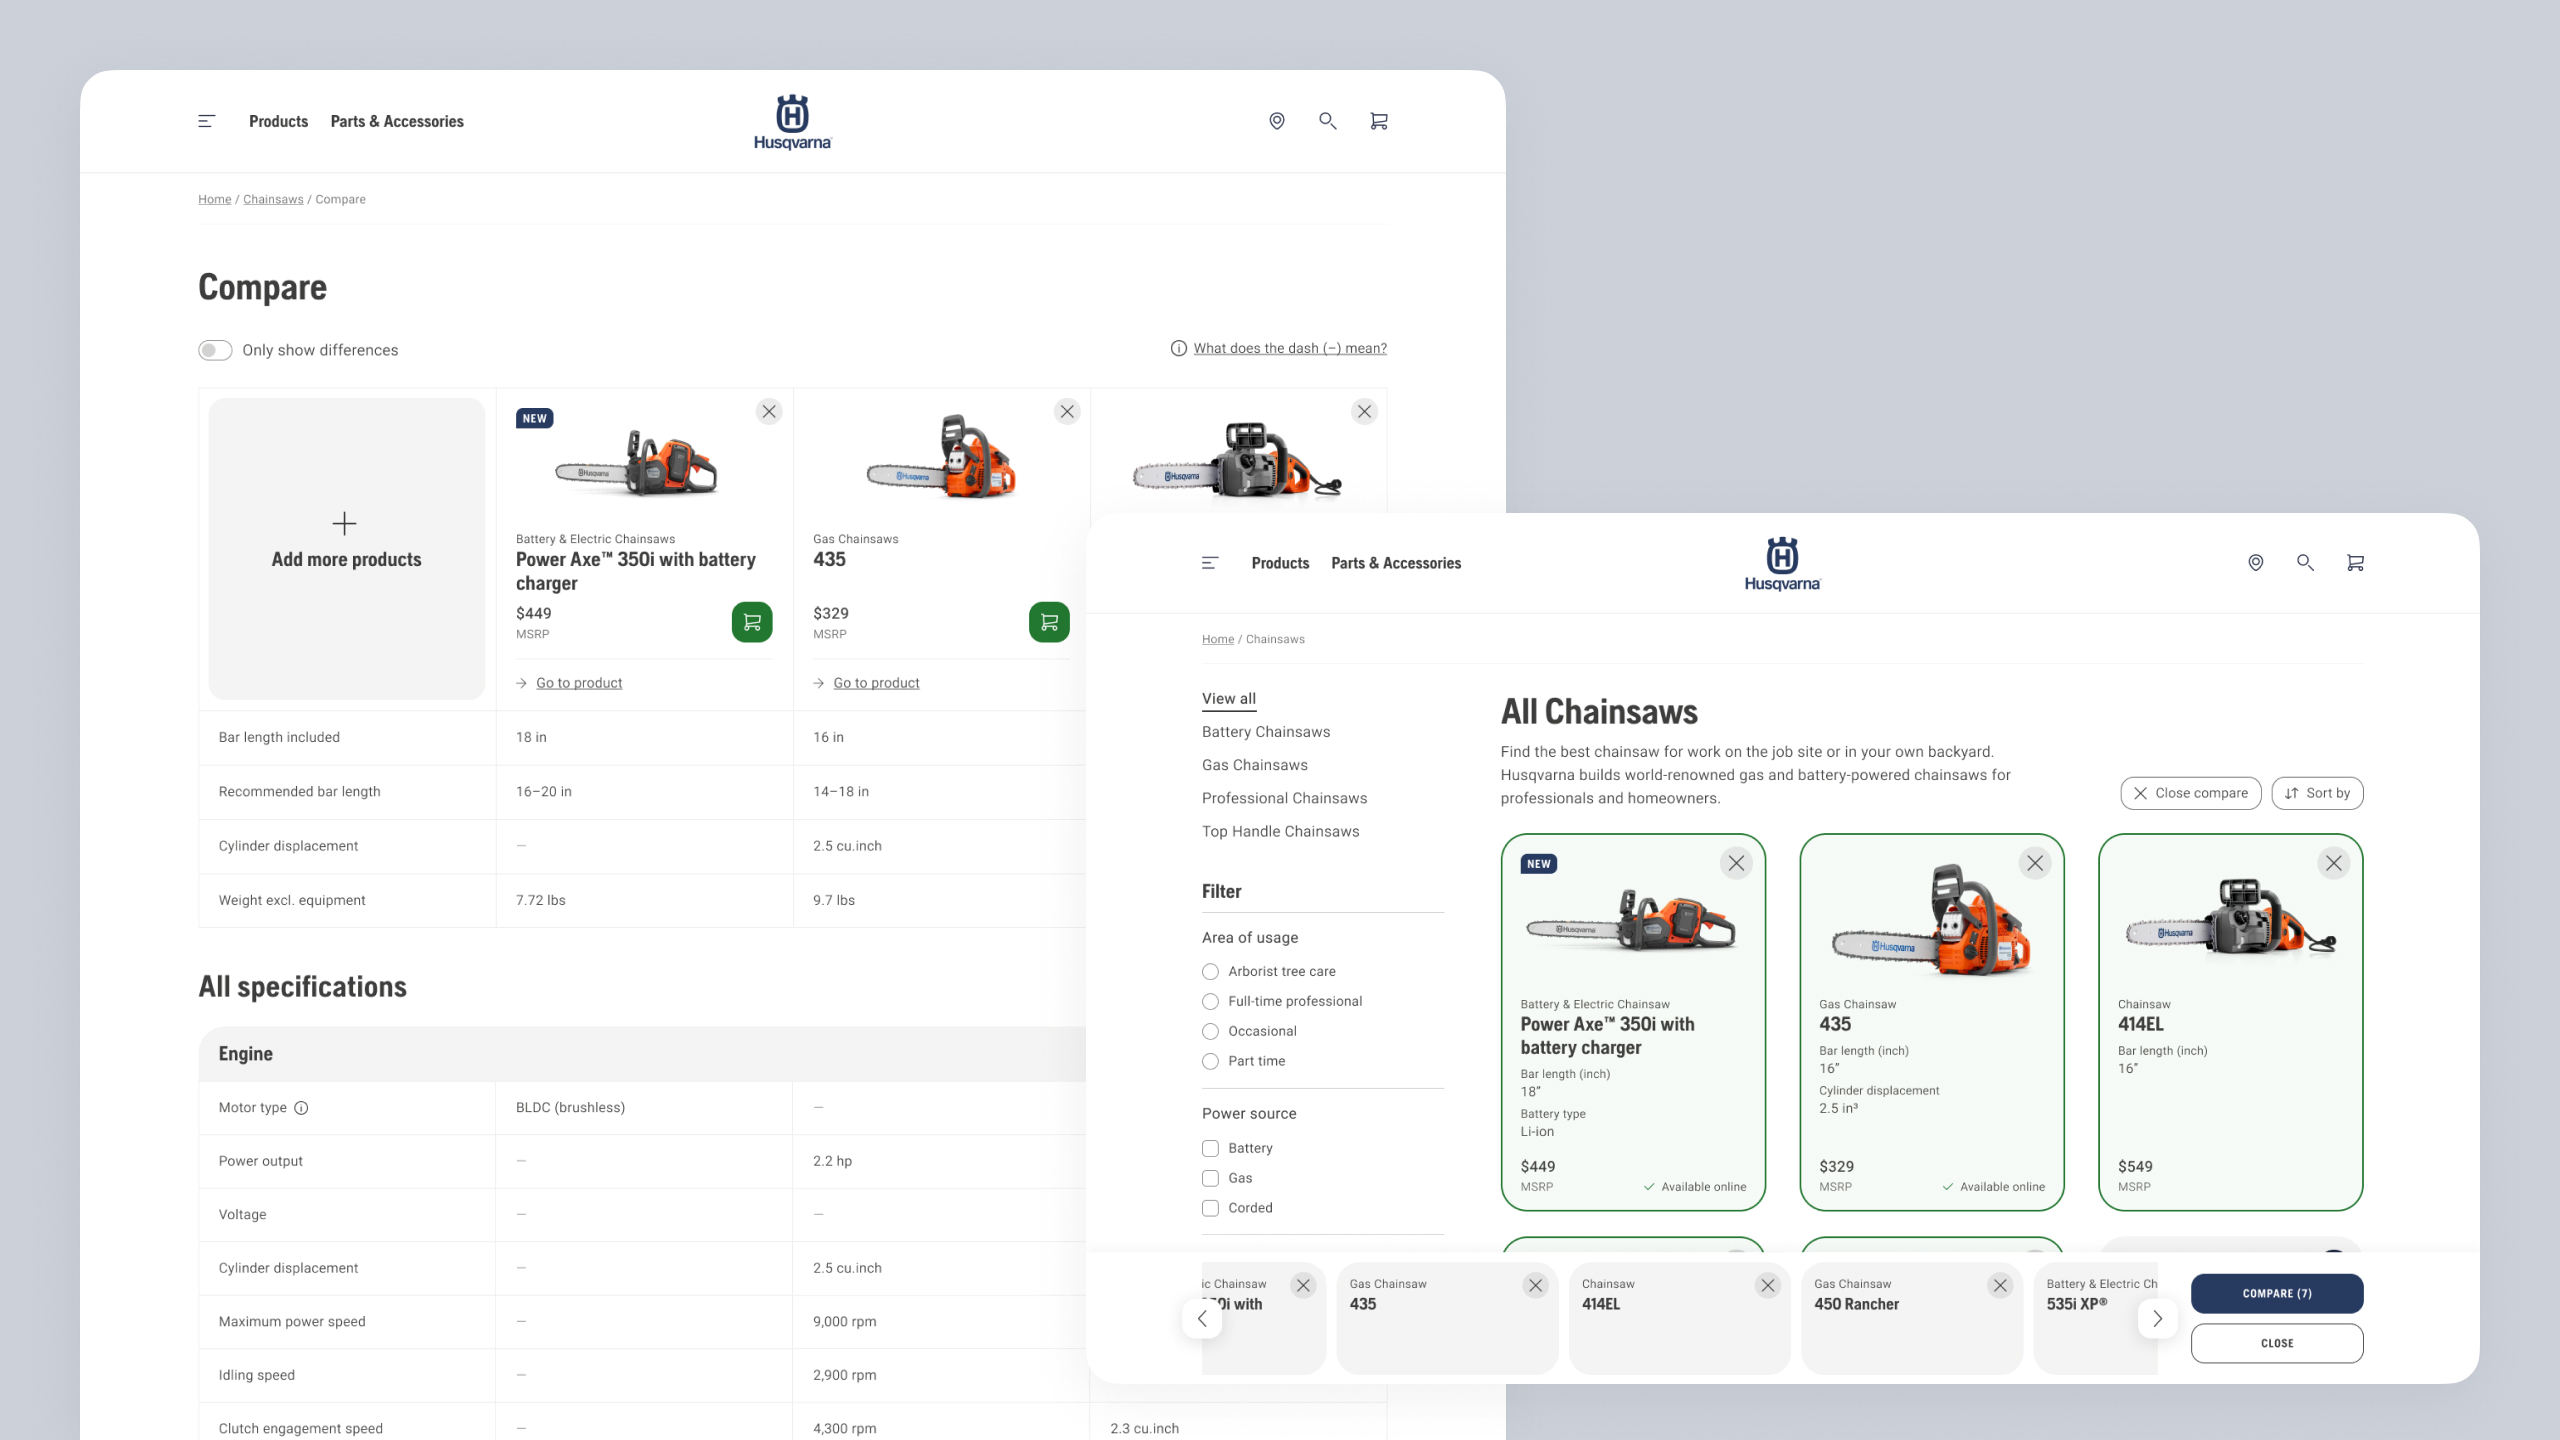Open Products menu in Compare window
Image resolution: width=2560 pixels, height=1440 pixels.
click(x=278, y=121)
